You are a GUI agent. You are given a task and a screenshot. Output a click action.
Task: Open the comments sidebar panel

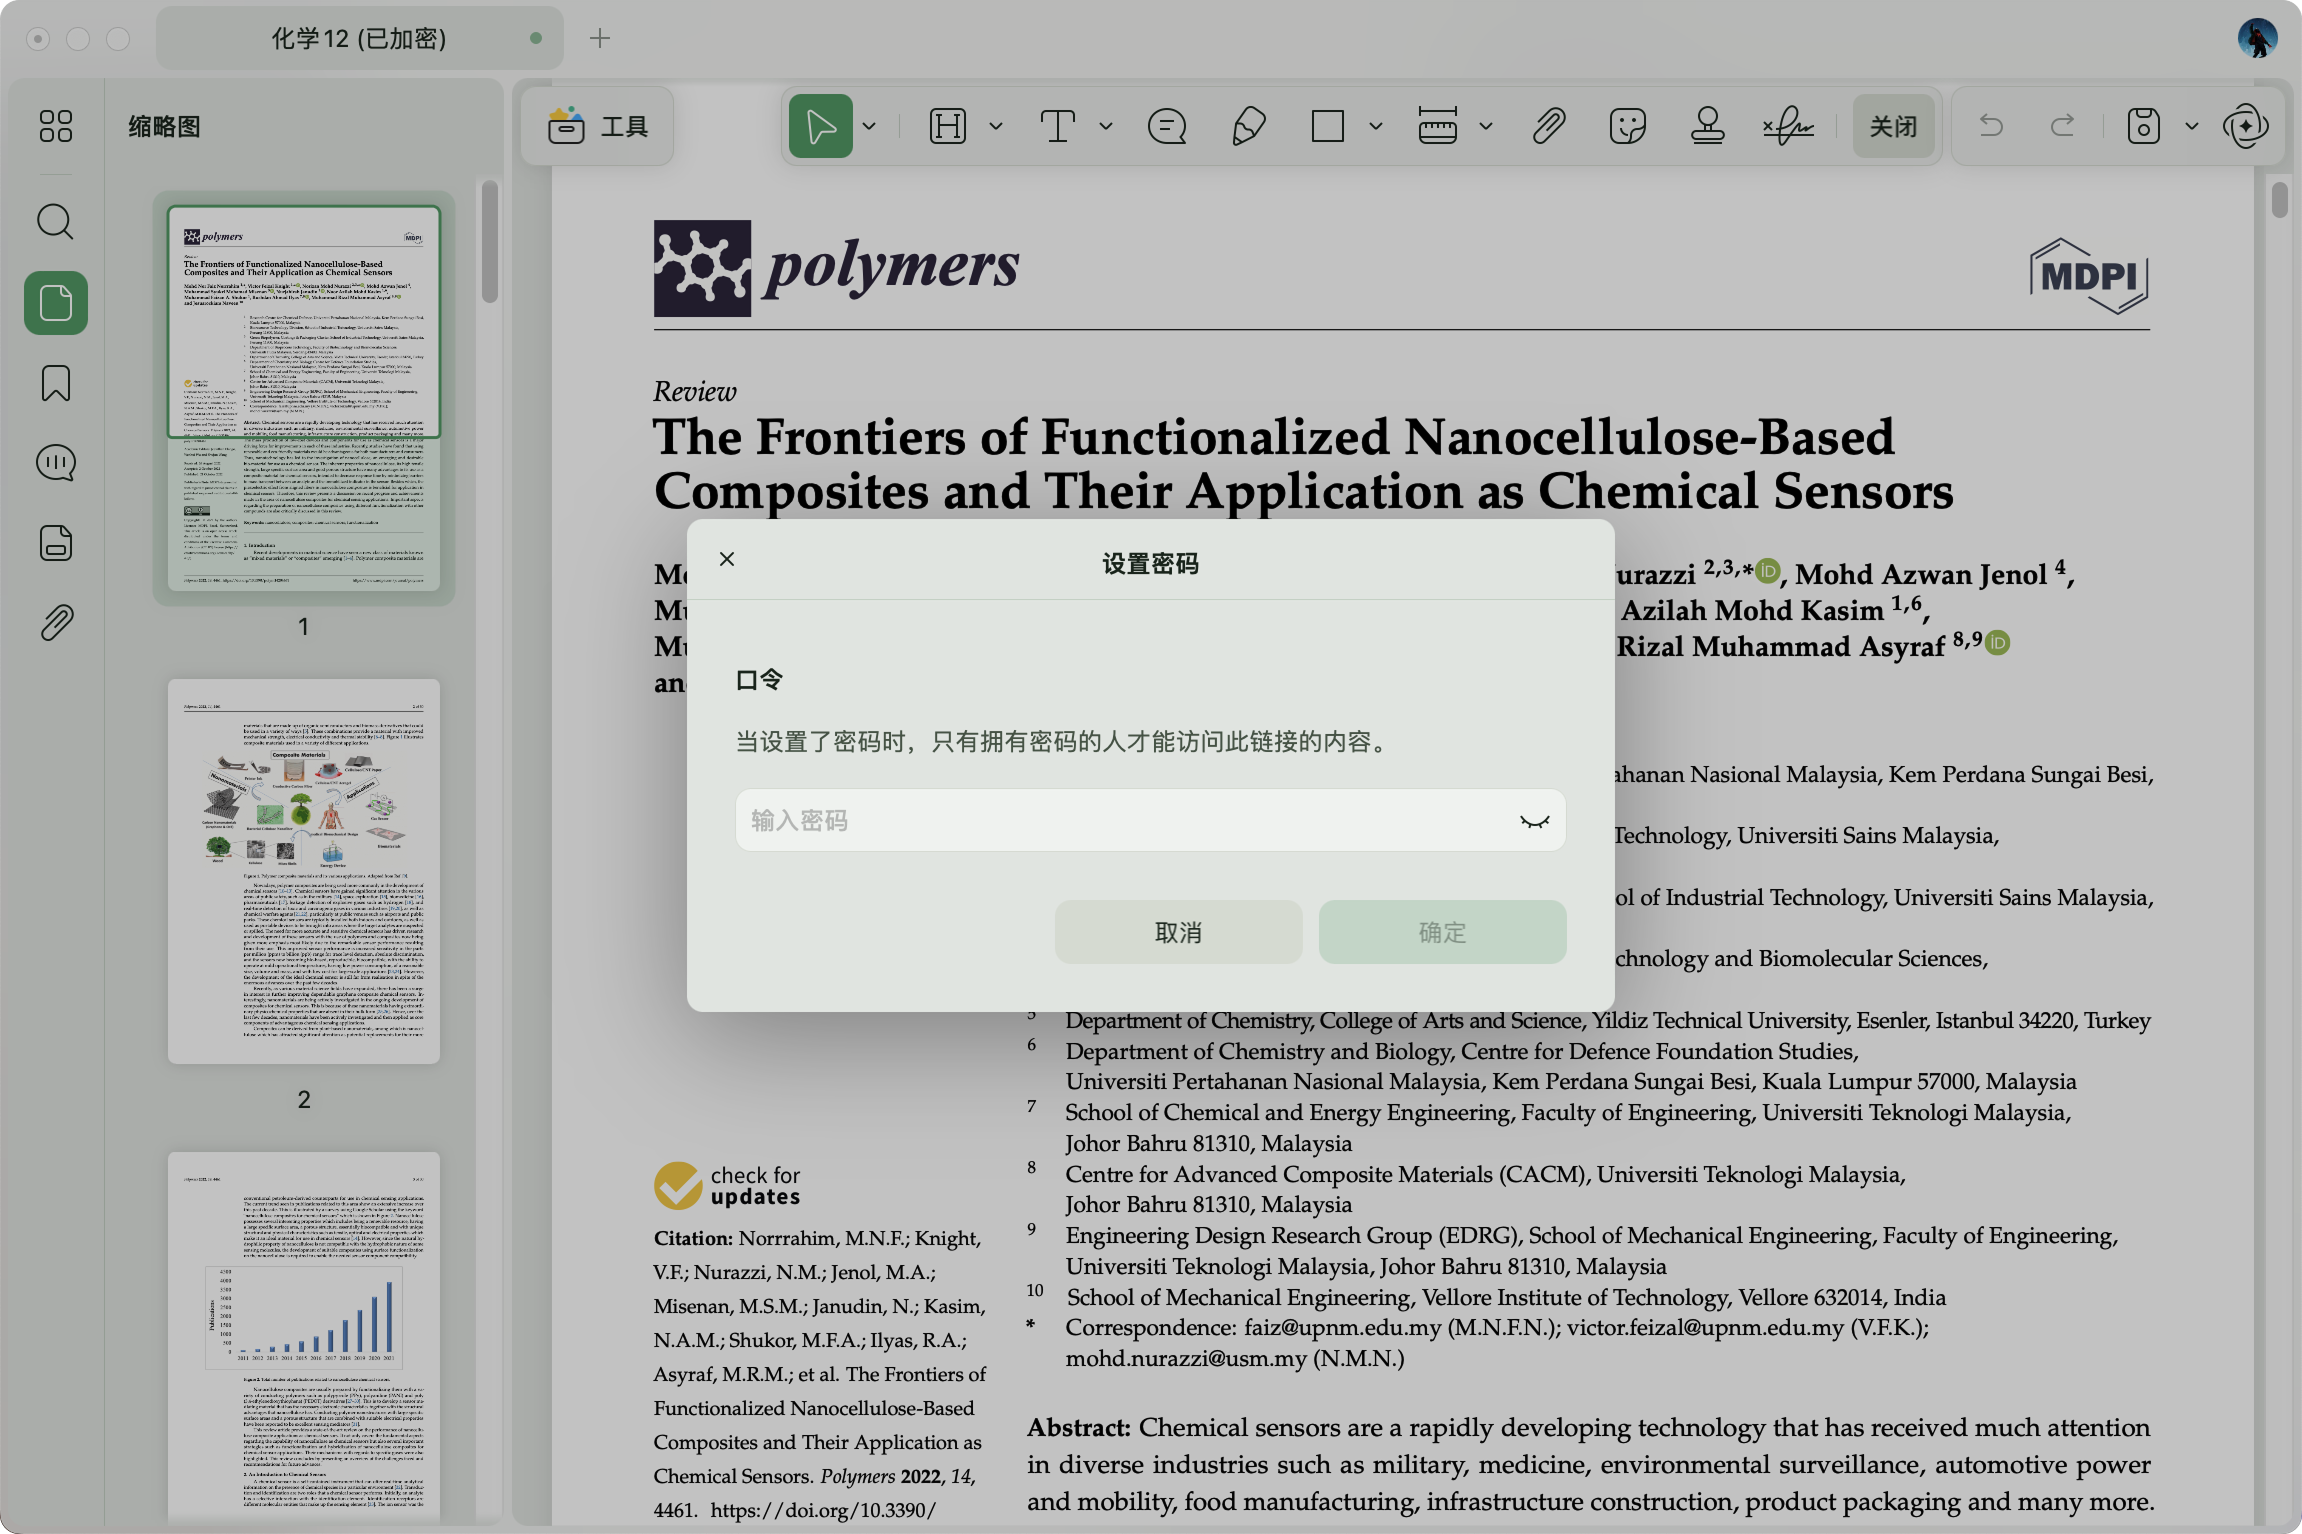tap(56, 463)
